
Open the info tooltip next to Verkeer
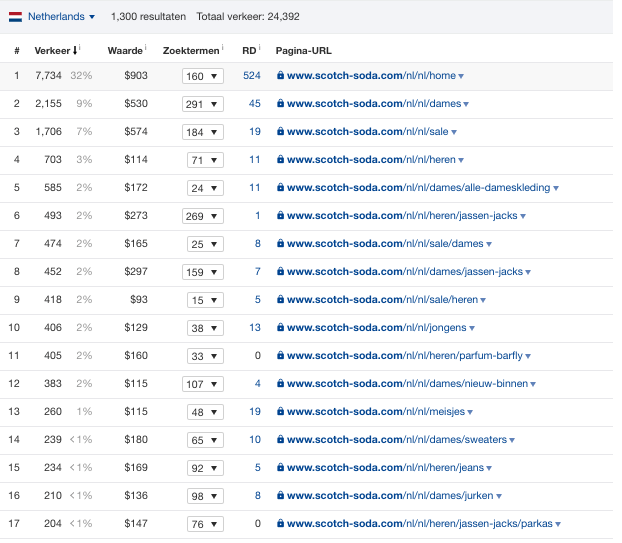point(80,48)
